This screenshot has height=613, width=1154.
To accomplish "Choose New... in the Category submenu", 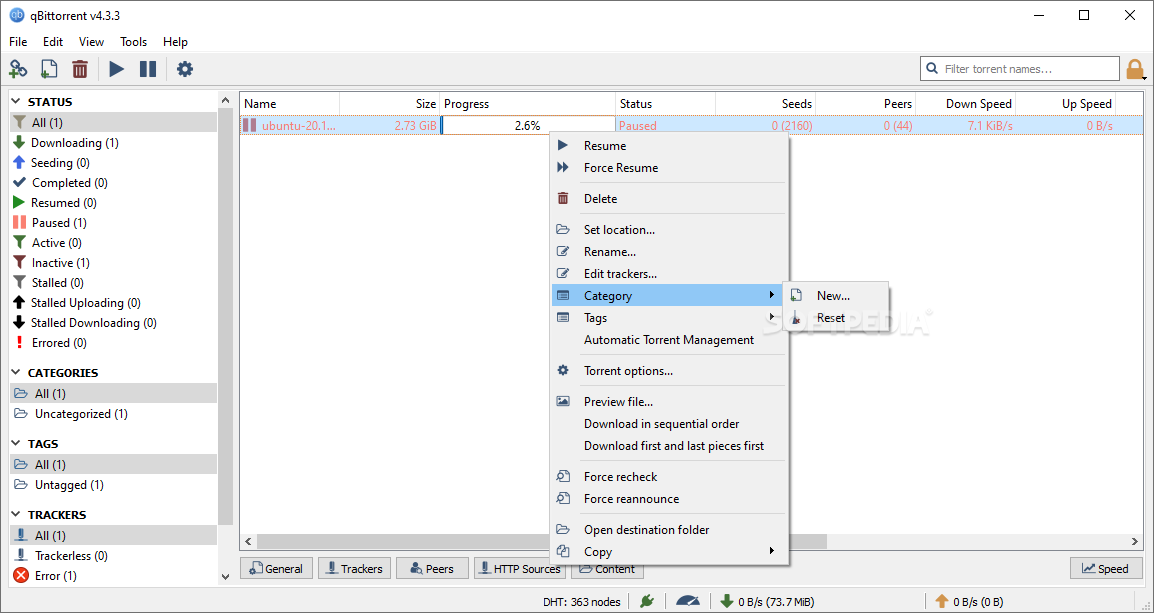I will pyautogui.click(x=837, y=296).
